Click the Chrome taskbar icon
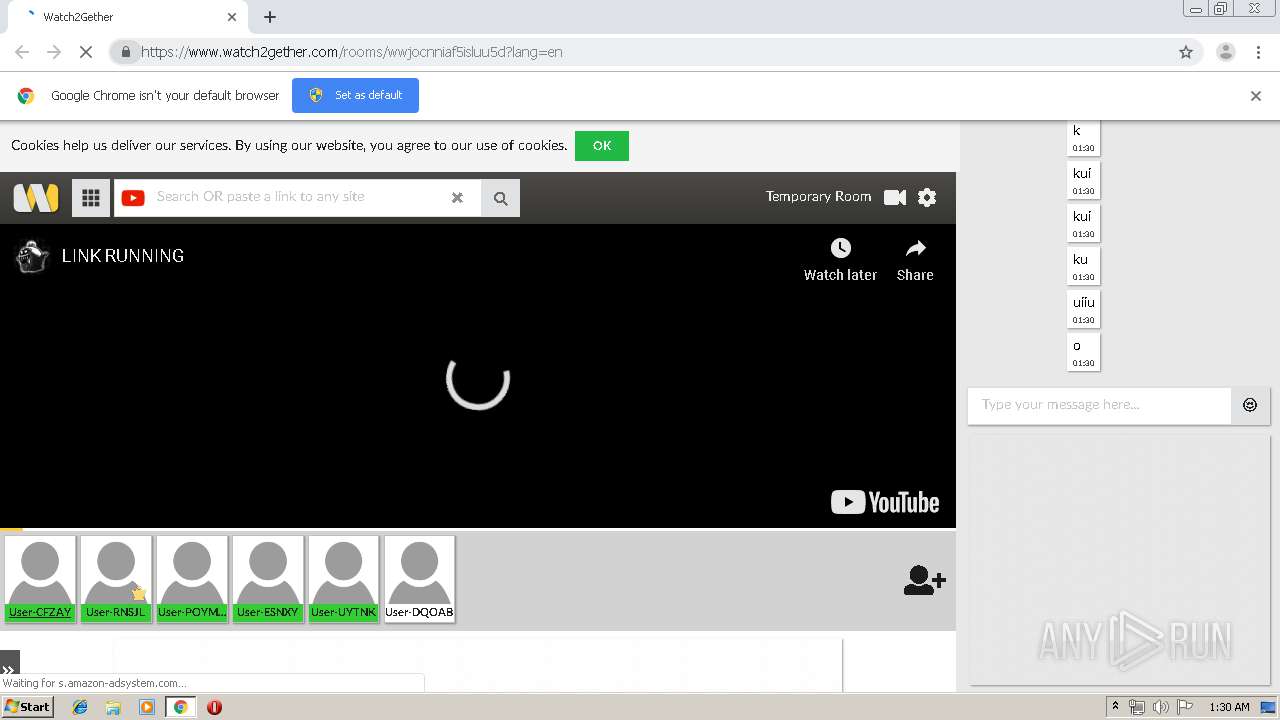The height and width of the screenshot is (720, 1280). 181,707
